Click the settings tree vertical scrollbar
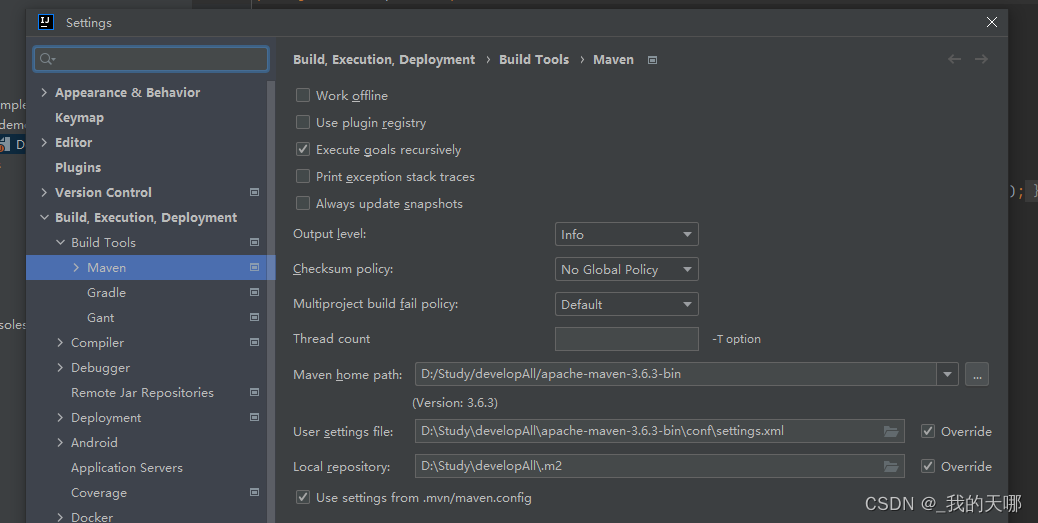This screenshot has width=1038, height=523. tap(271, 301)
